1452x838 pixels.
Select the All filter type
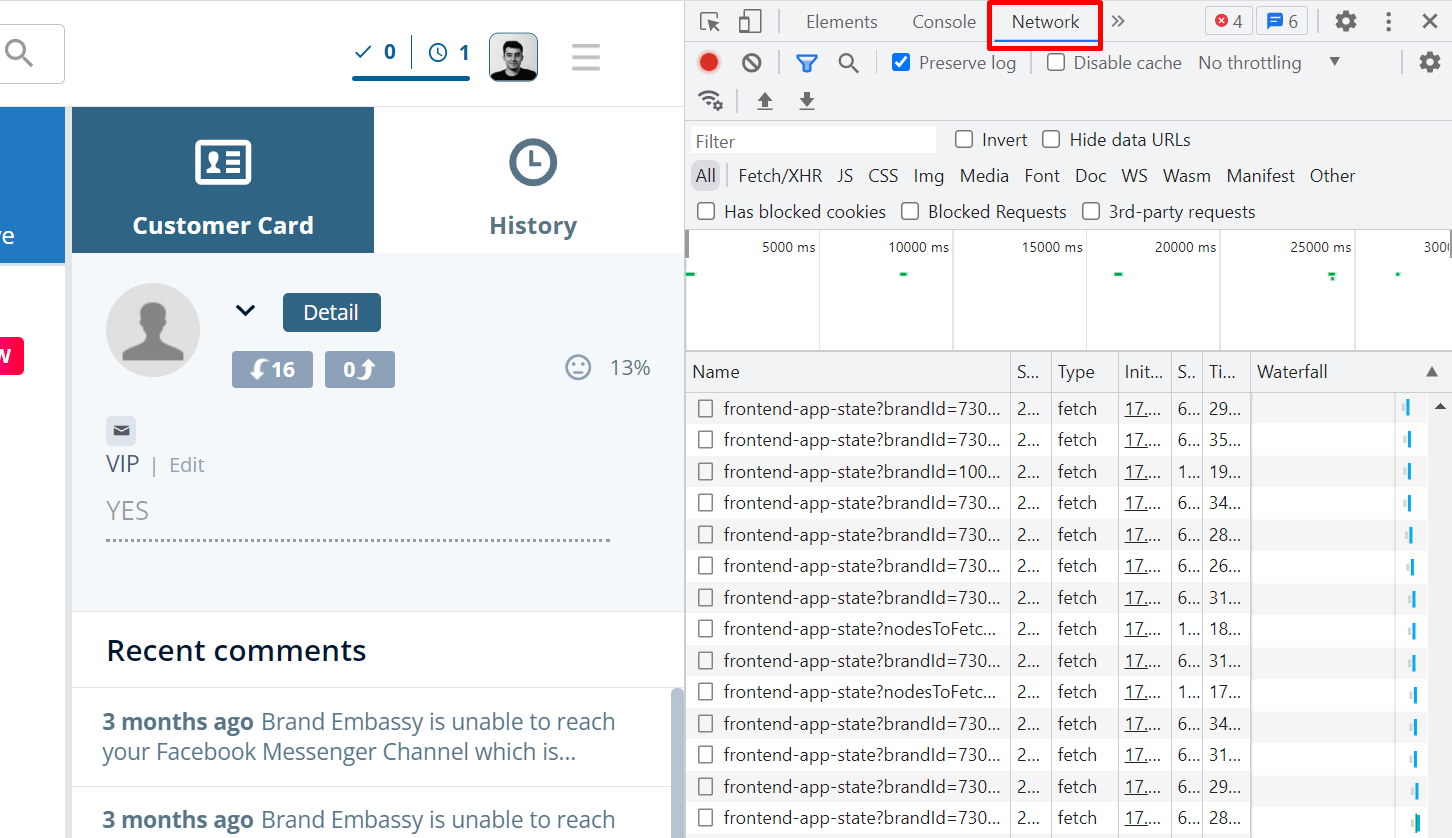(706, 176)
